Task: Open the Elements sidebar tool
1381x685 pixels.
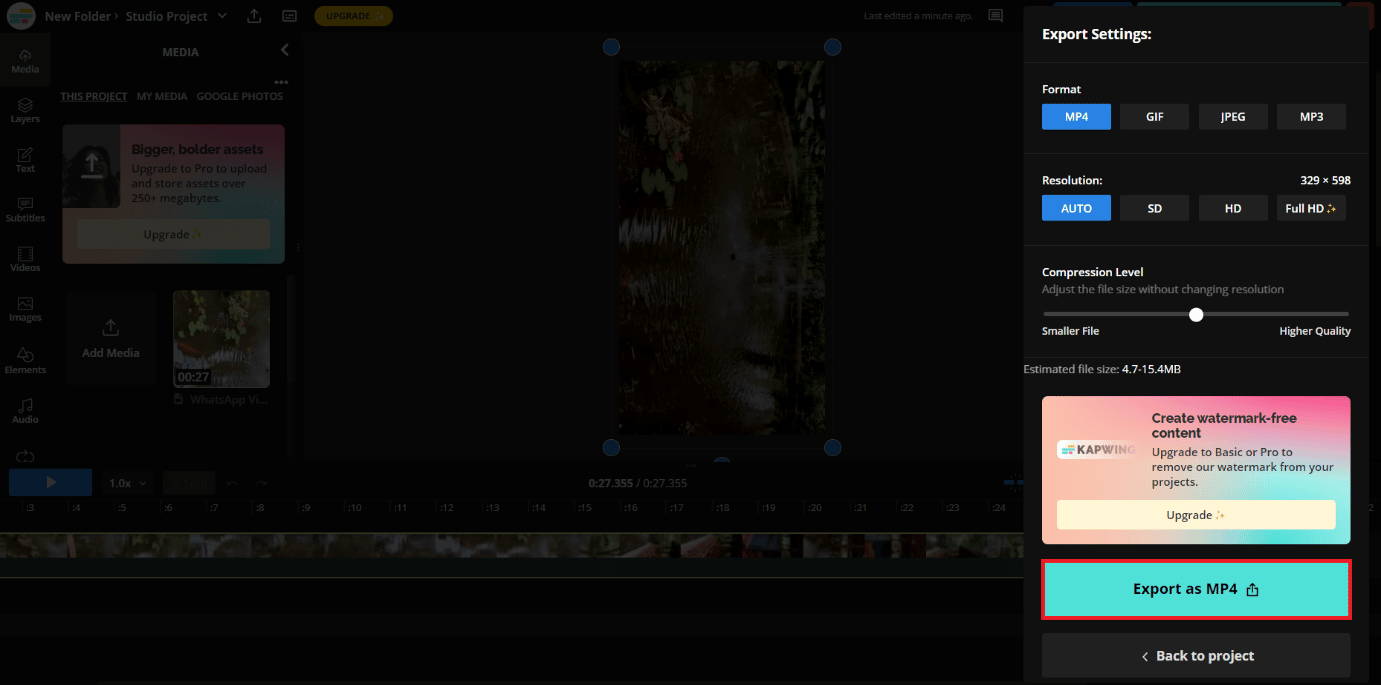Action: tap(25, 361)
